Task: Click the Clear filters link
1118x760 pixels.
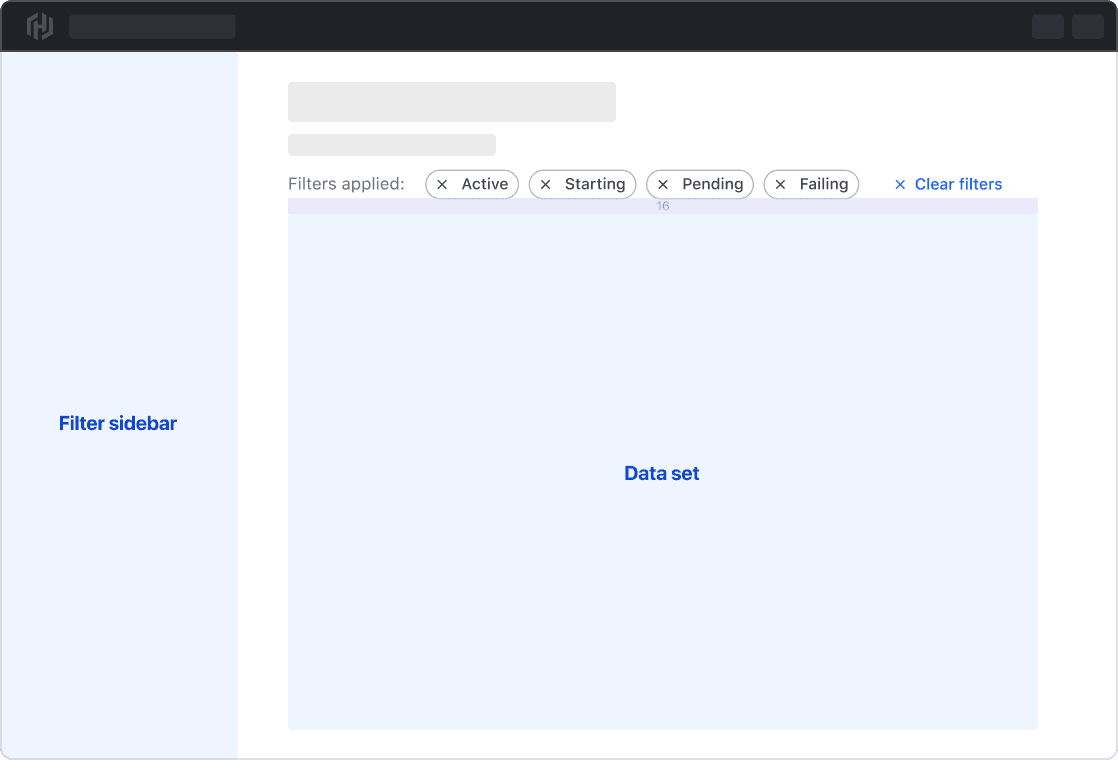Action: coord(957,184)
